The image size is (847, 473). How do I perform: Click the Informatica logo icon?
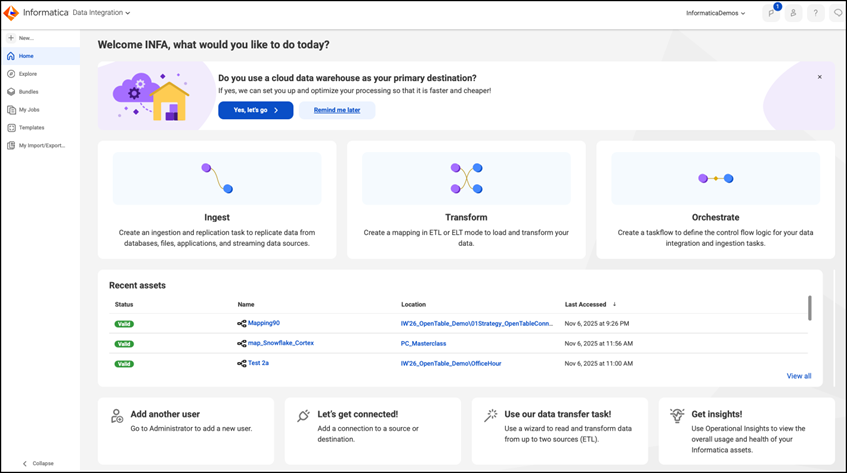[11, 13]
